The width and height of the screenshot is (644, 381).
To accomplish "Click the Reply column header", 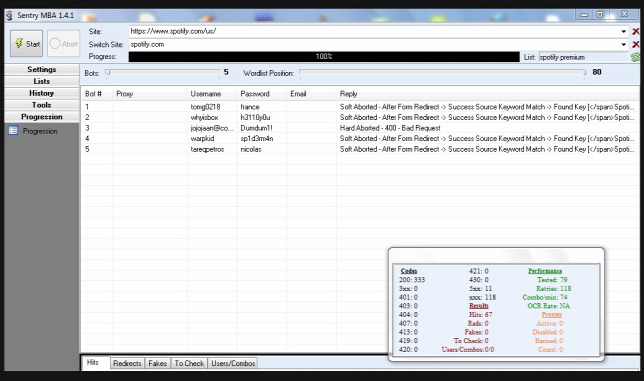I will pos(488,94).
